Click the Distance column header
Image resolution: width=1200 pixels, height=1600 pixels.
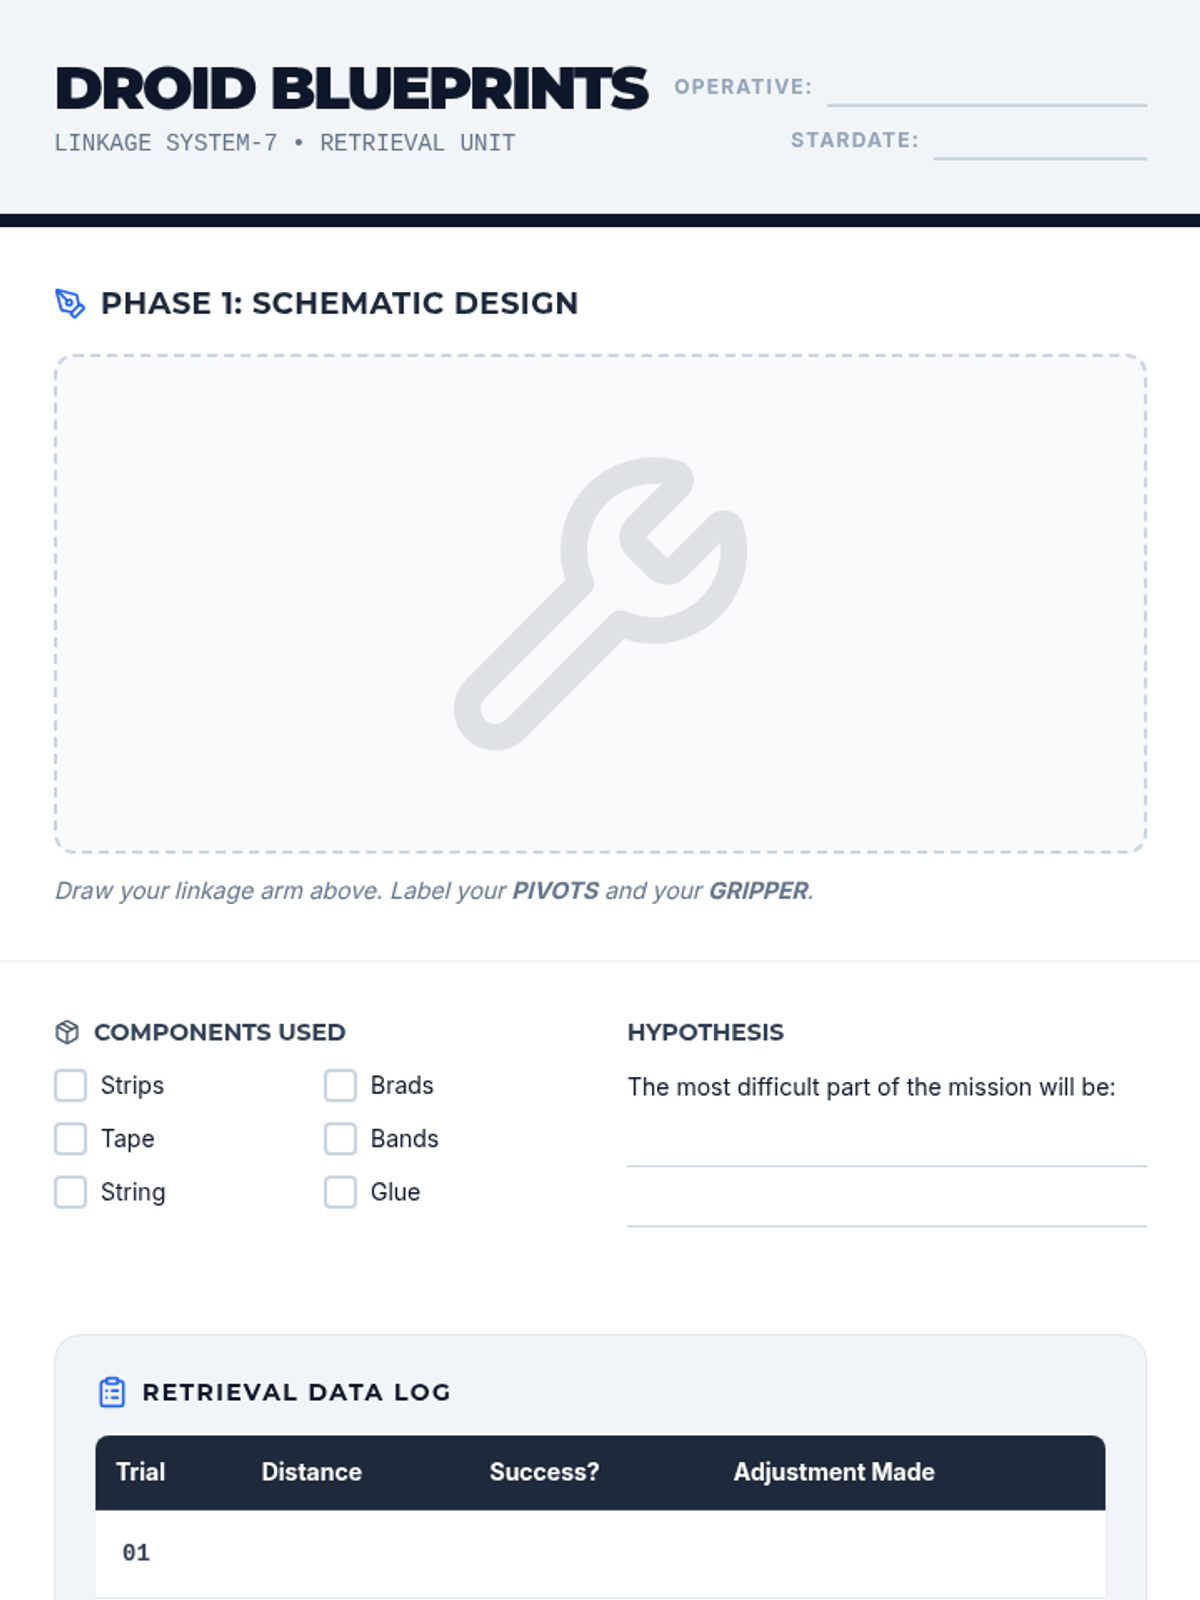311,1472
